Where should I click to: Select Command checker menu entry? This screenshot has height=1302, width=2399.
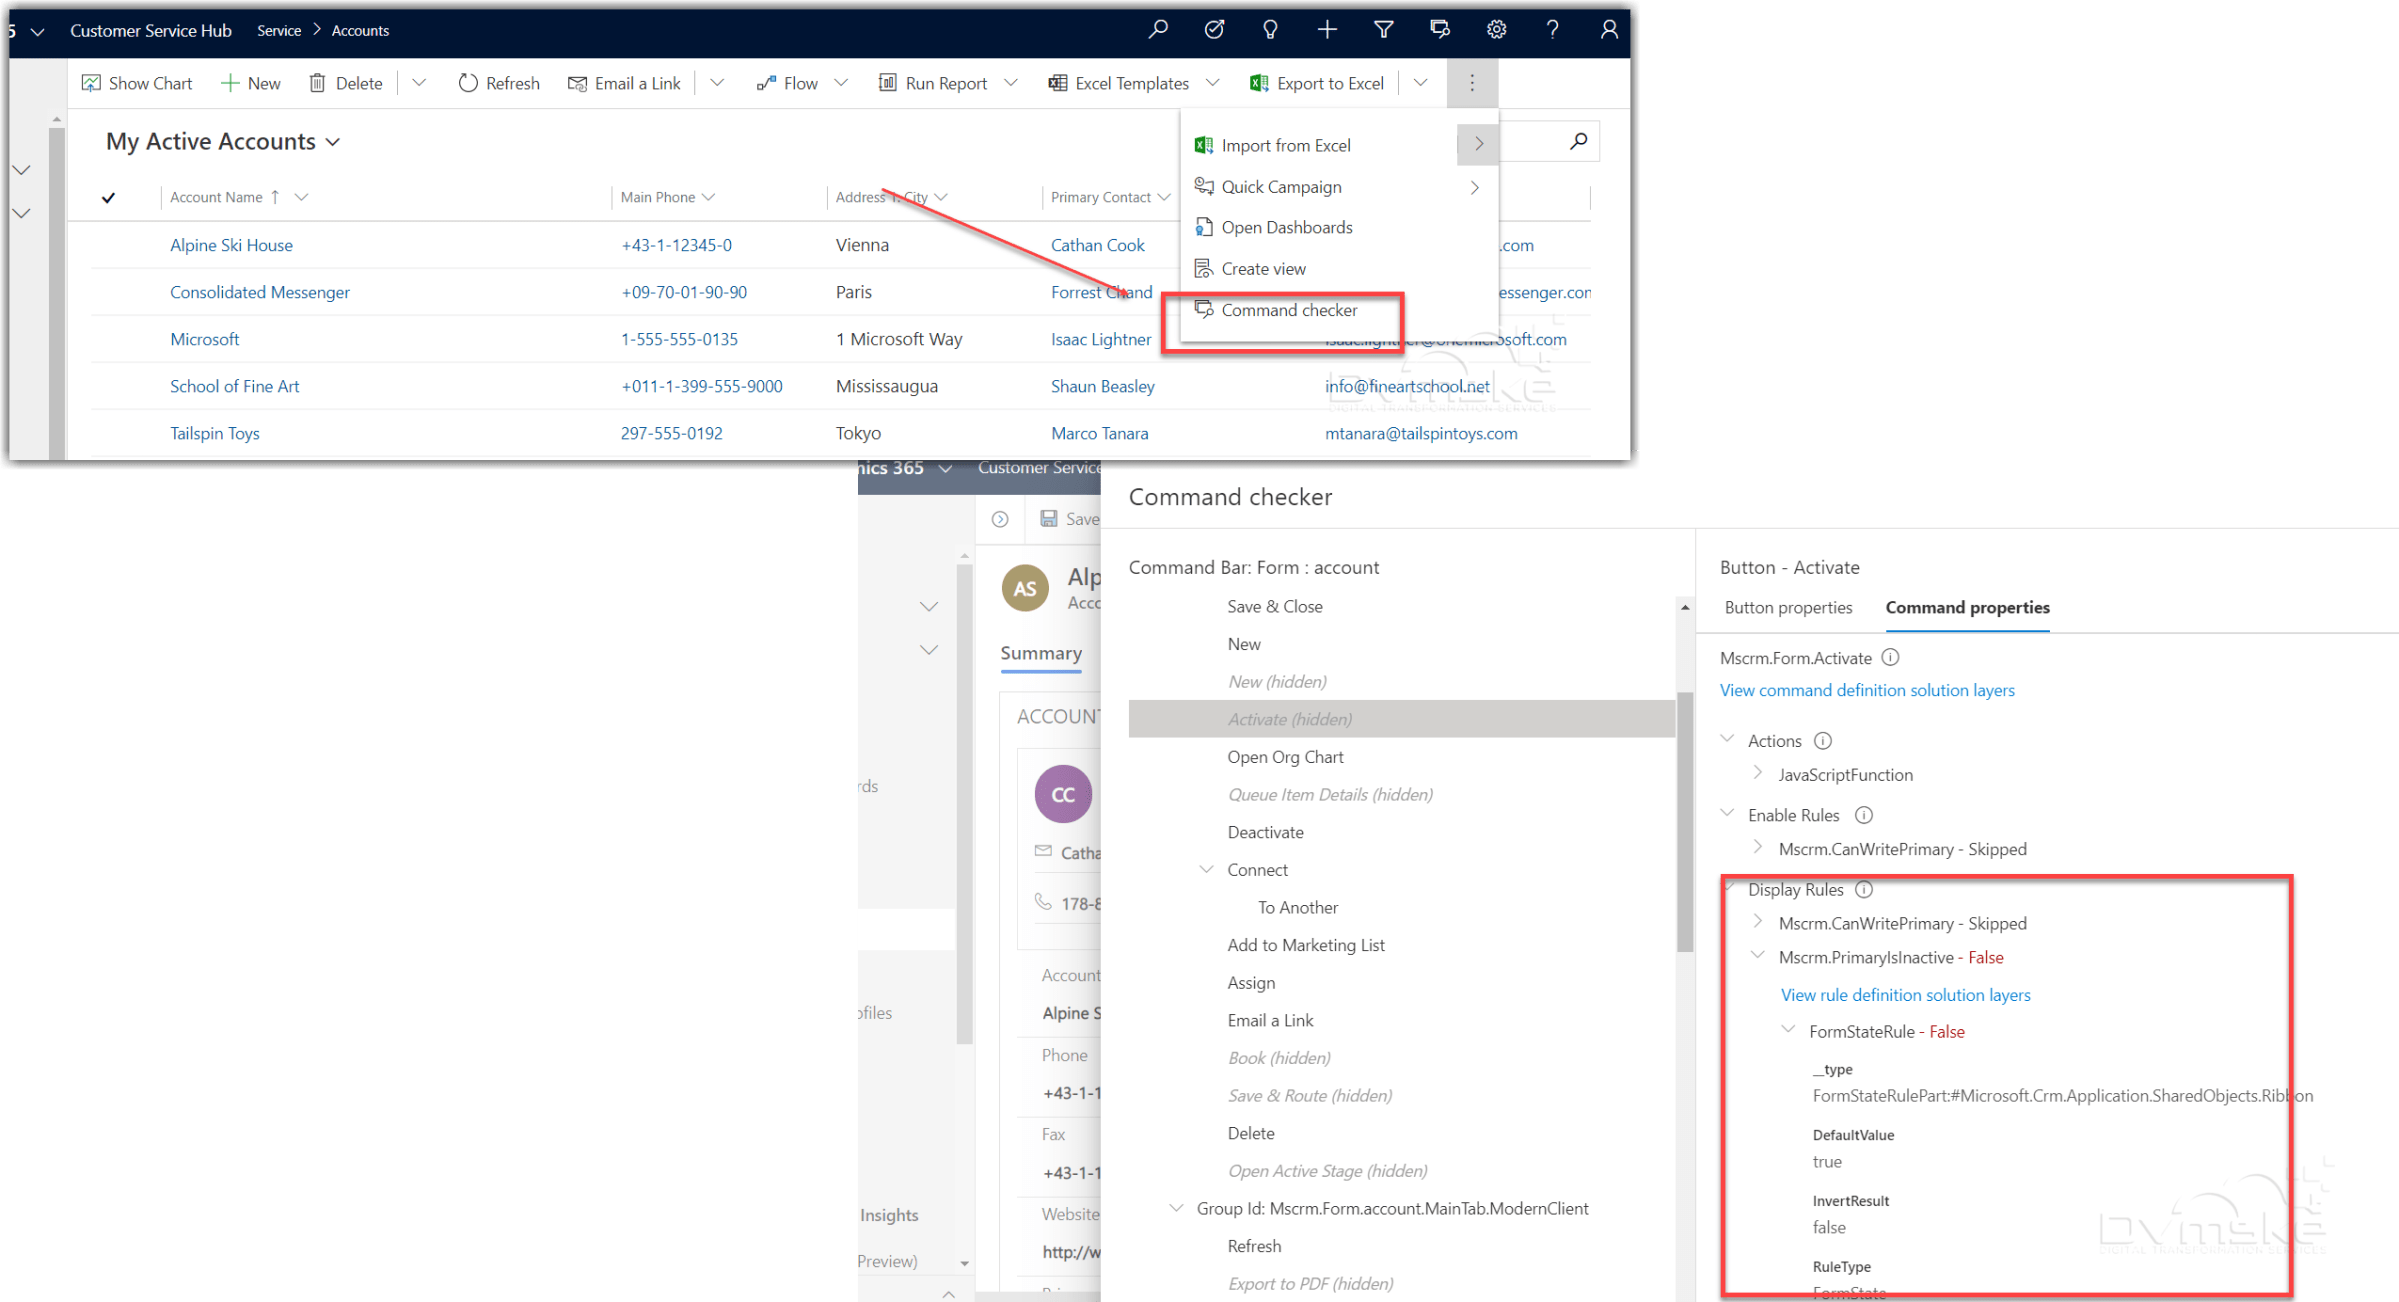coord(1288,310)
